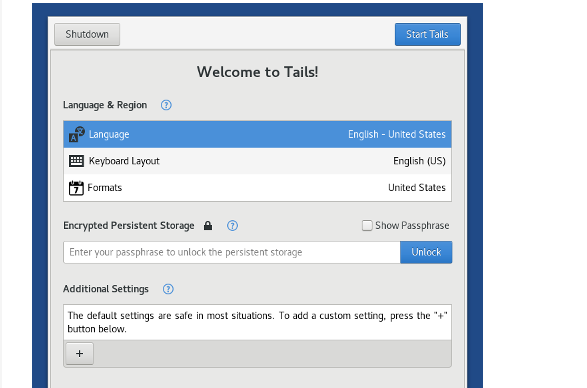Open the Formats row
This screenshot has width=587, height=388.
[258, 188]
